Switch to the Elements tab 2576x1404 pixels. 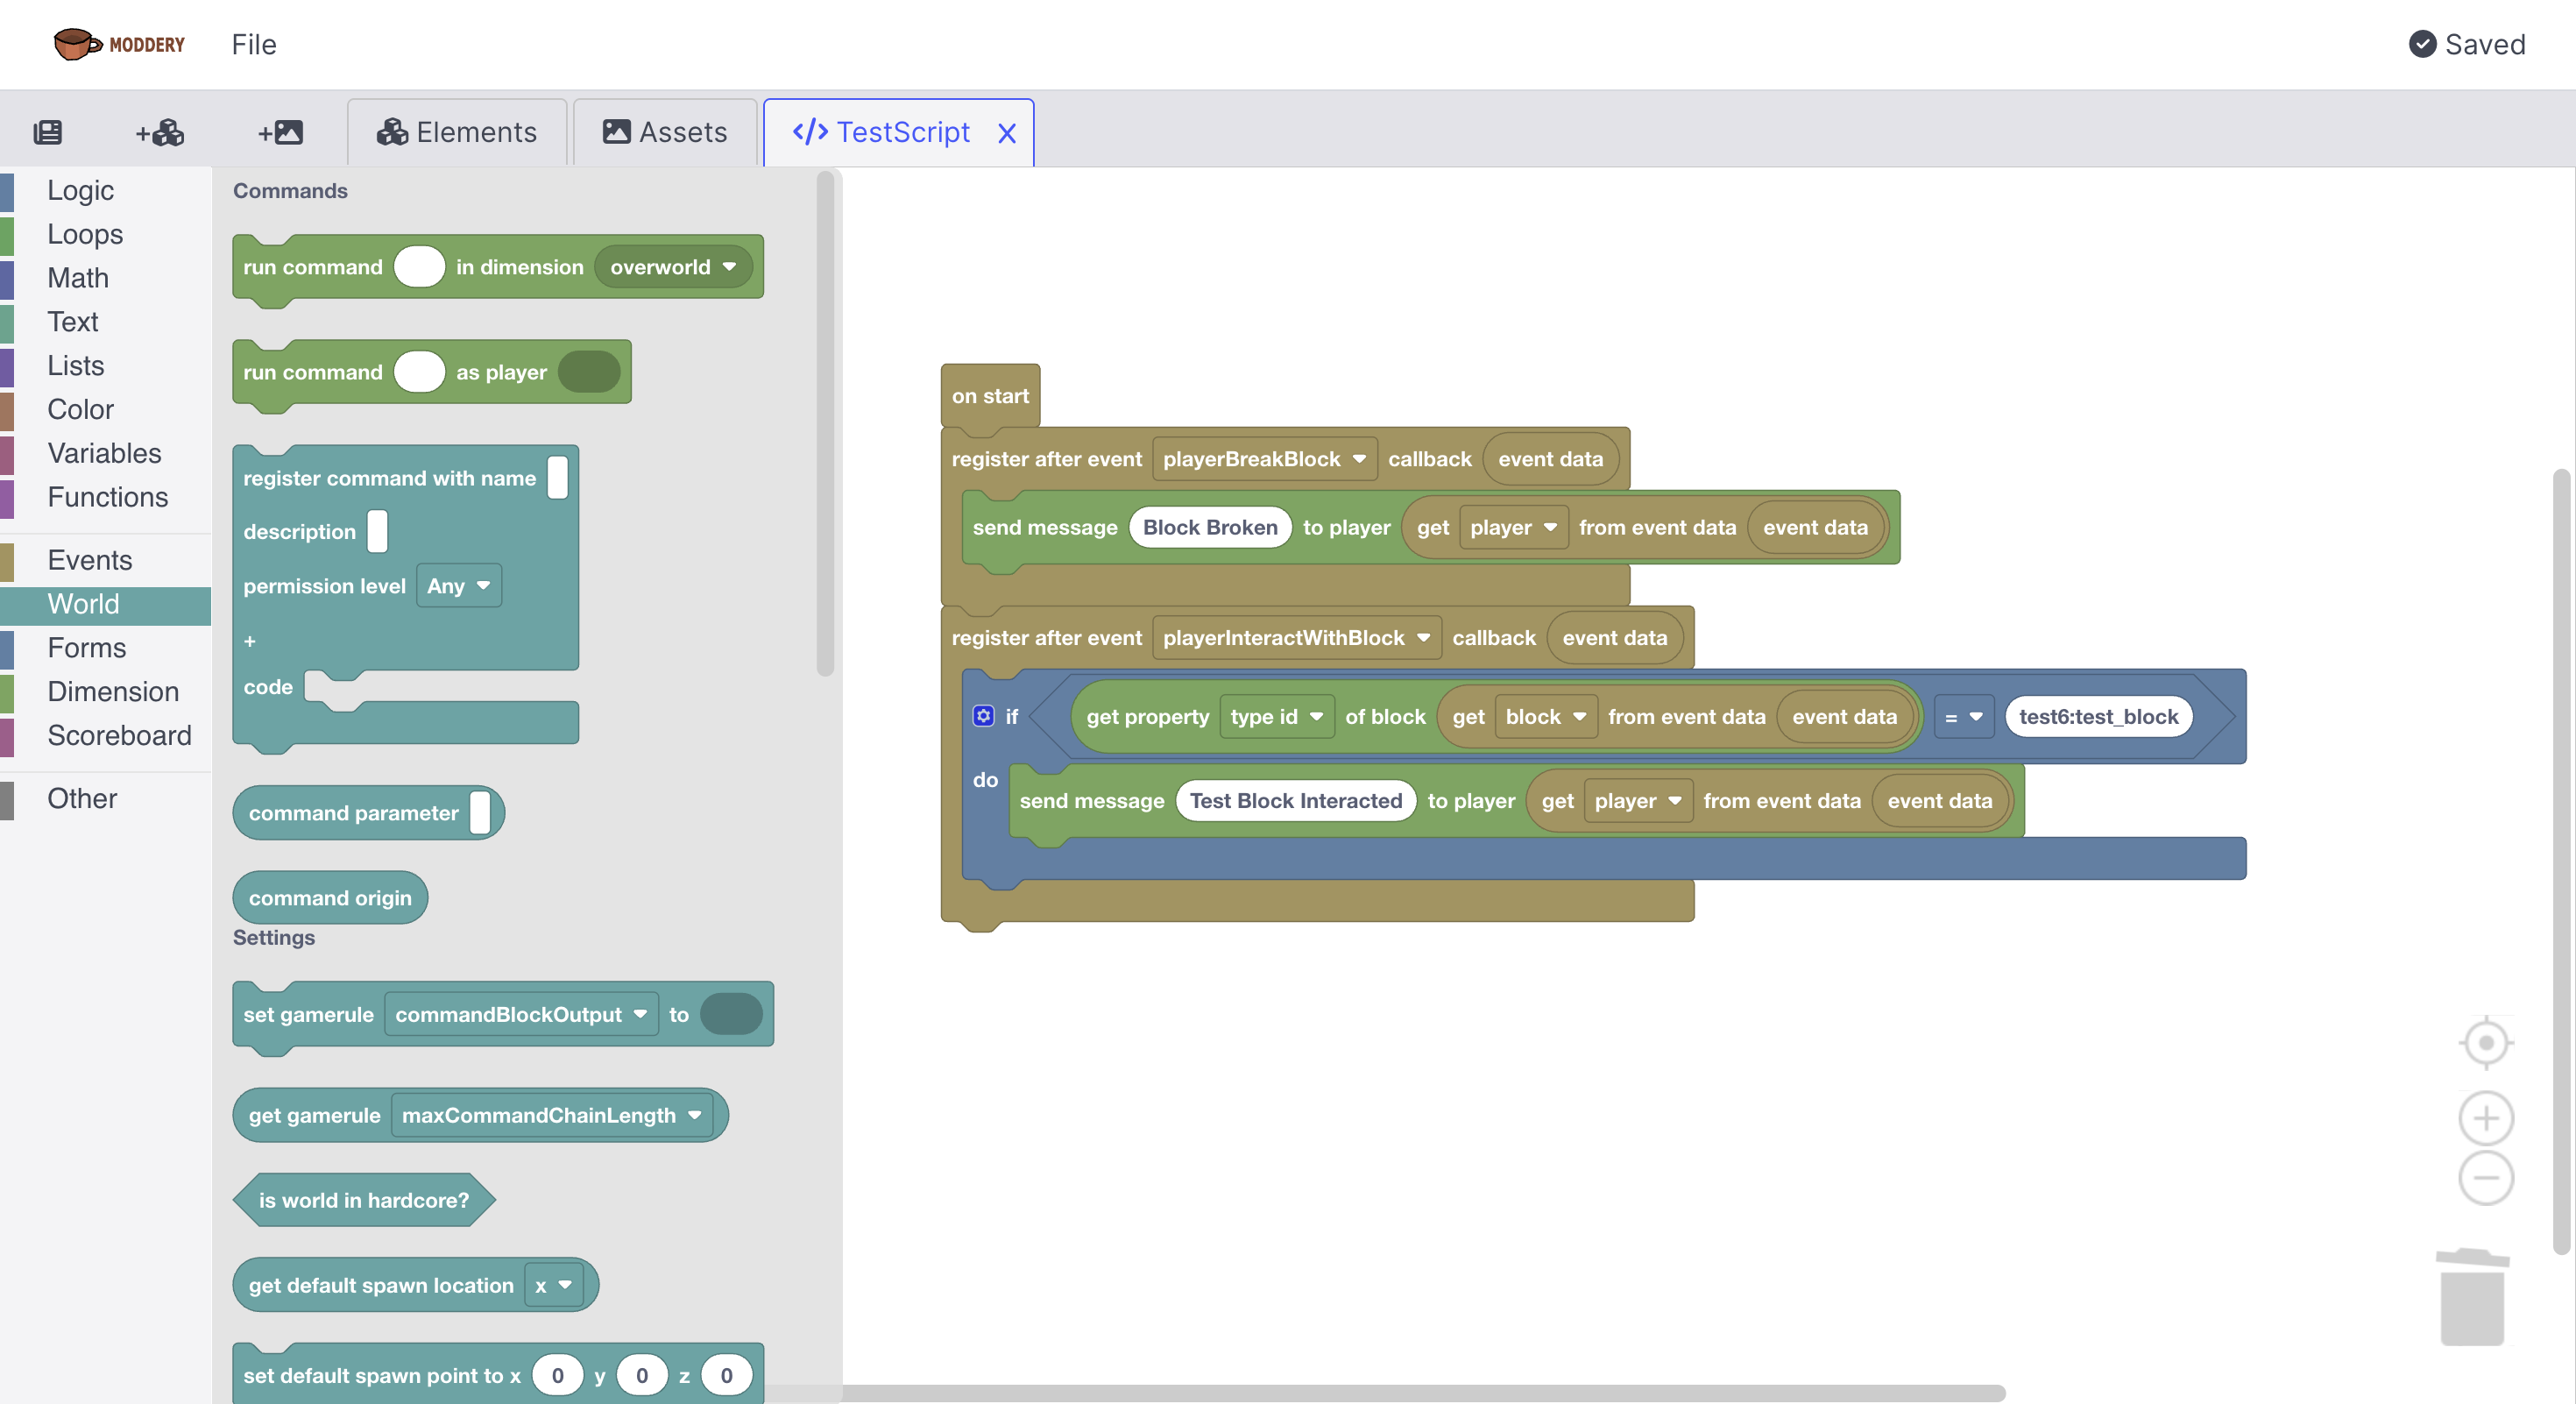coord(457,132)
